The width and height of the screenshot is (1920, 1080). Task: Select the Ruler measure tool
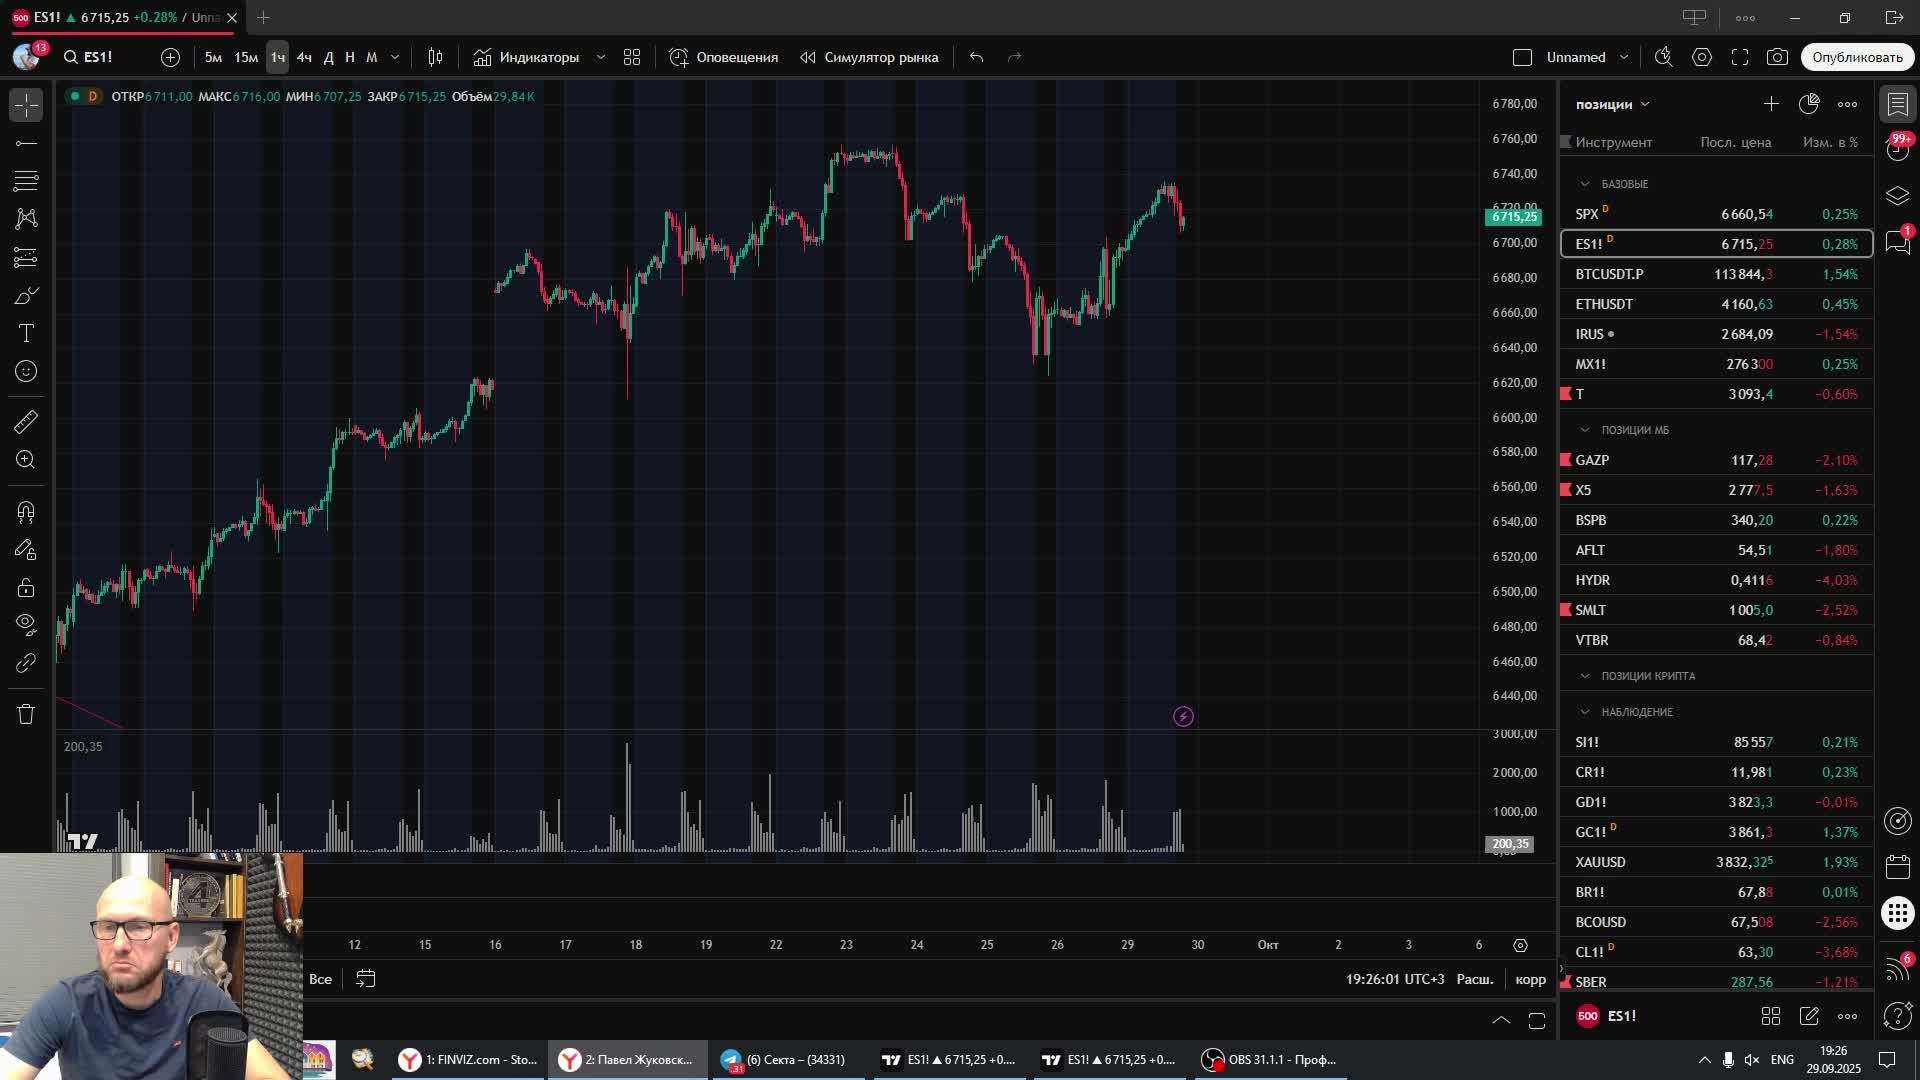tap(26, 422)
